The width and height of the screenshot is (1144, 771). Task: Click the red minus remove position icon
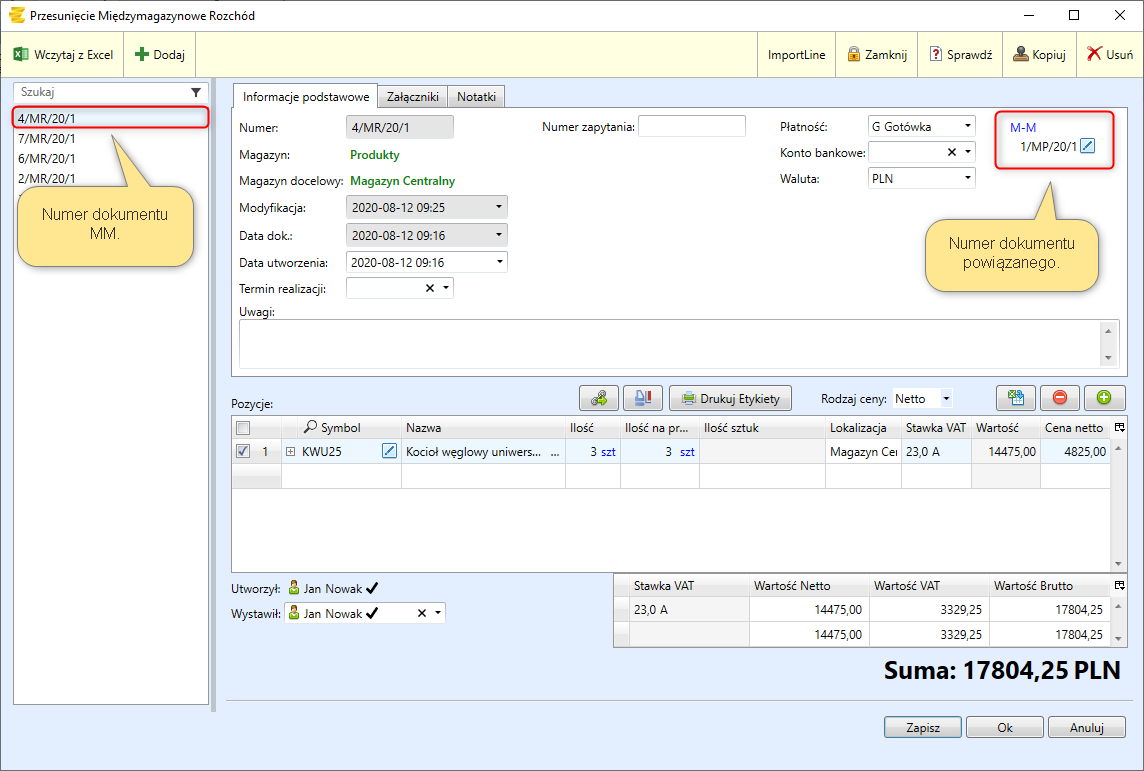pos(1060,398)
